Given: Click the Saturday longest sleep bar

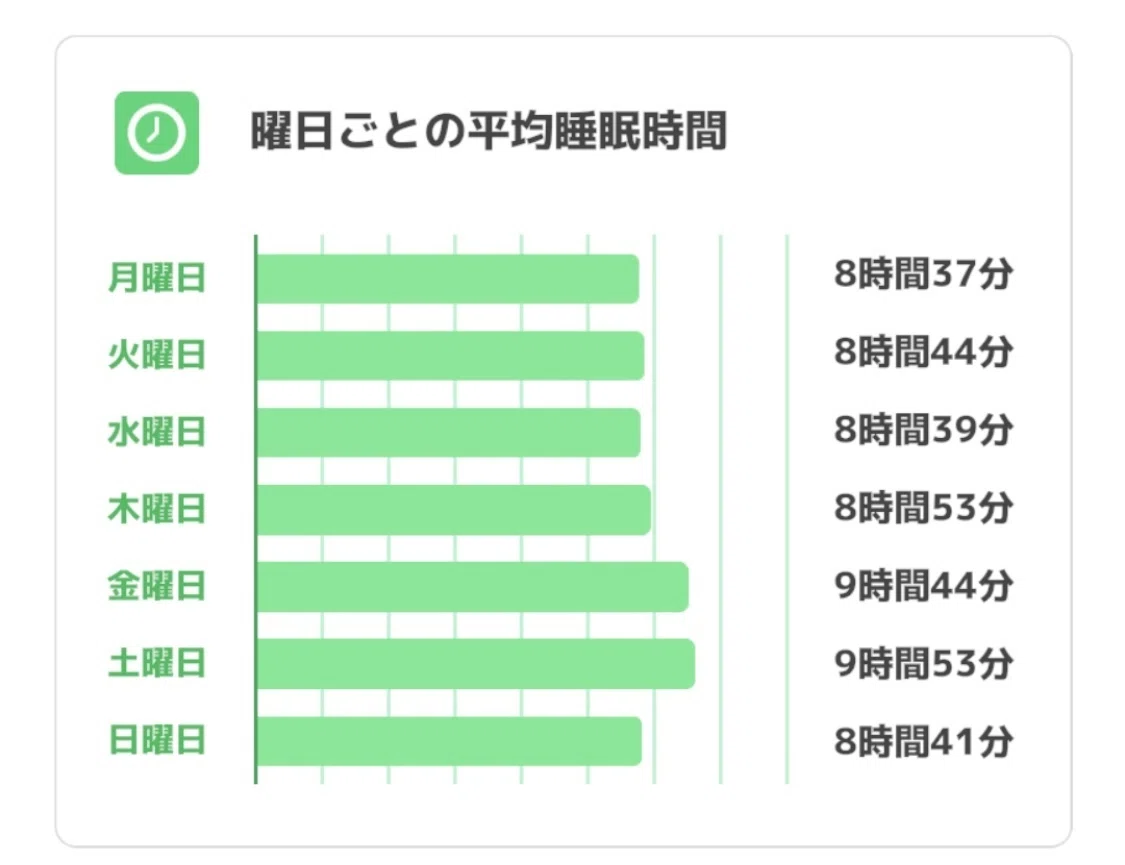Looking at the screenshot, I should 476,663.
